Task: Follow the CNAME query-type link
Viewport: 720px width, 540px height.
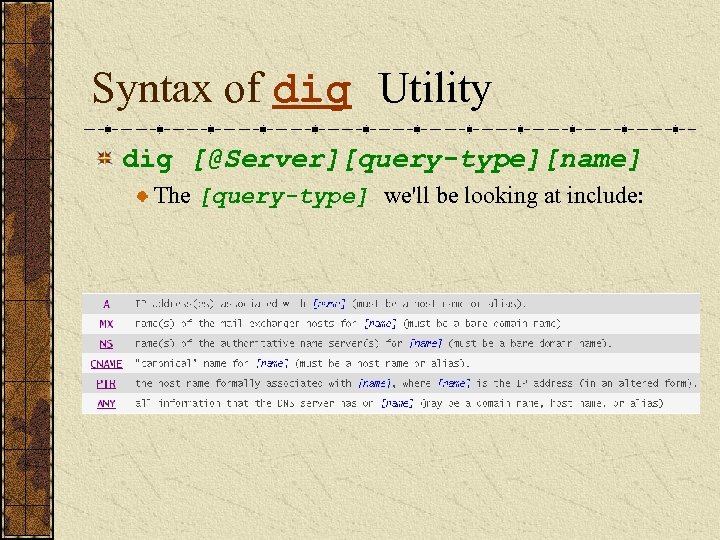Action: pyautogui.click(x=106, y=364)
